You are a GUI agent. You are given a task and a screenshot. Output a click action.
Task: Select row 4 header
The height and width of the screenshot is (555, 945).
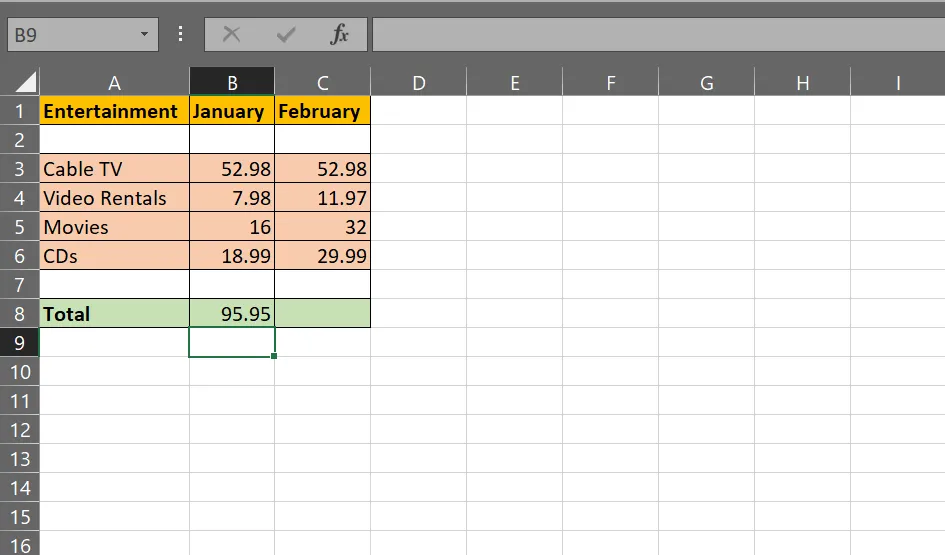pos(19,198)
